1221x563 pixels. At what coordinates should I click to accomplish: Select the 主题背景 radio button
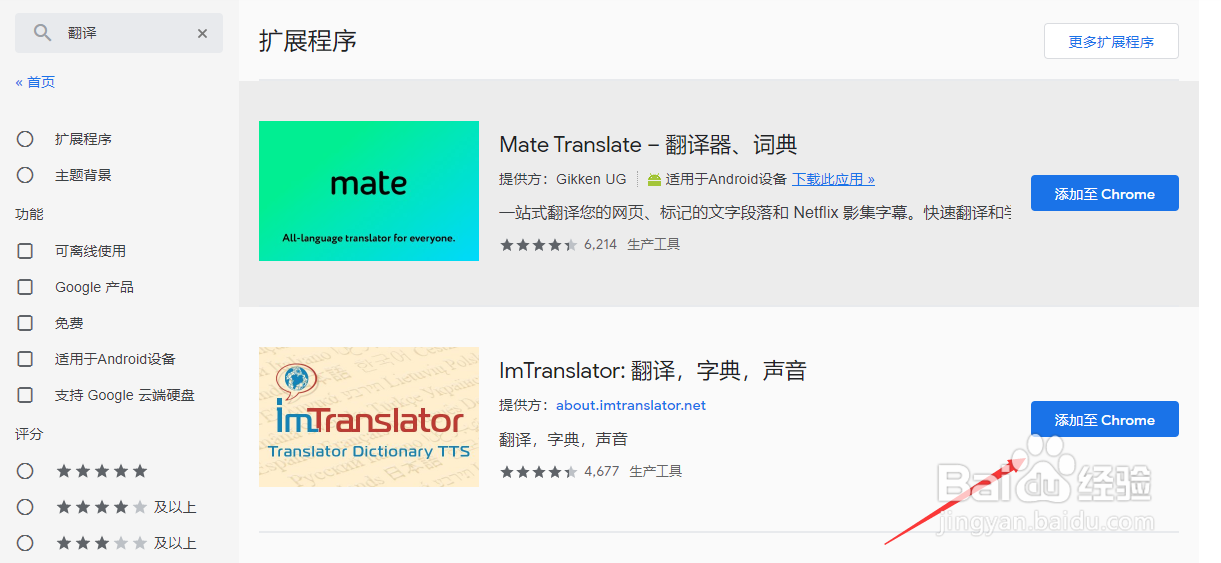coord(25,175)
